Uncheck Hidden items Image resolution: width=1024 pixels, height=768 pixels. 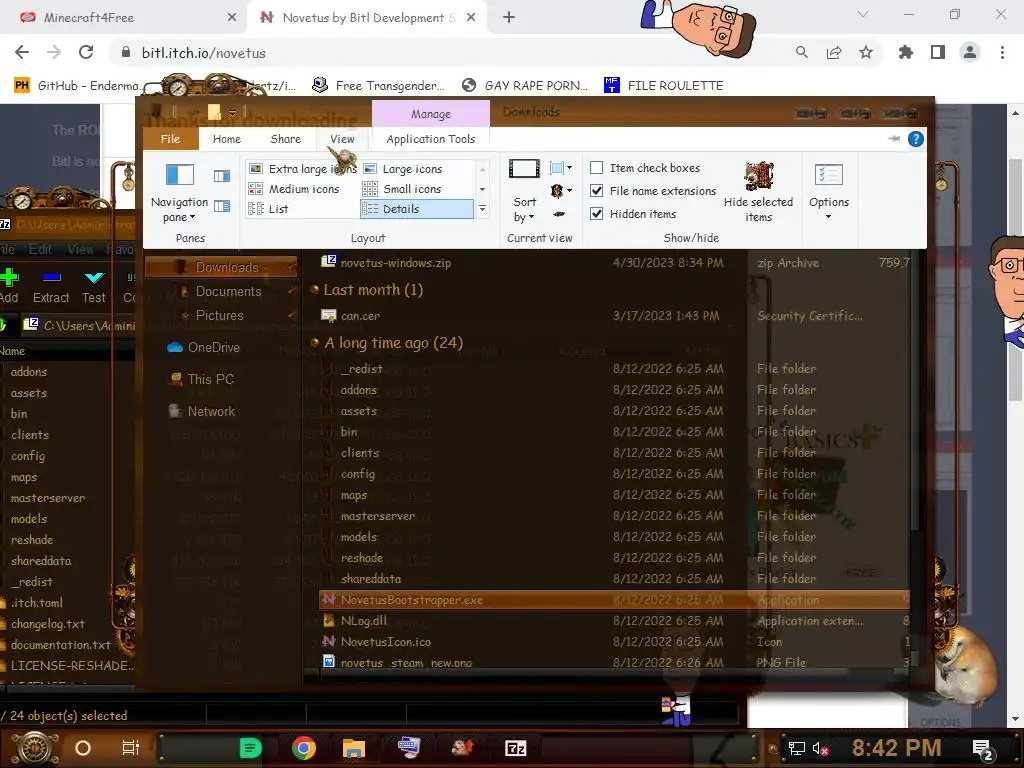(x=633, y=214)
